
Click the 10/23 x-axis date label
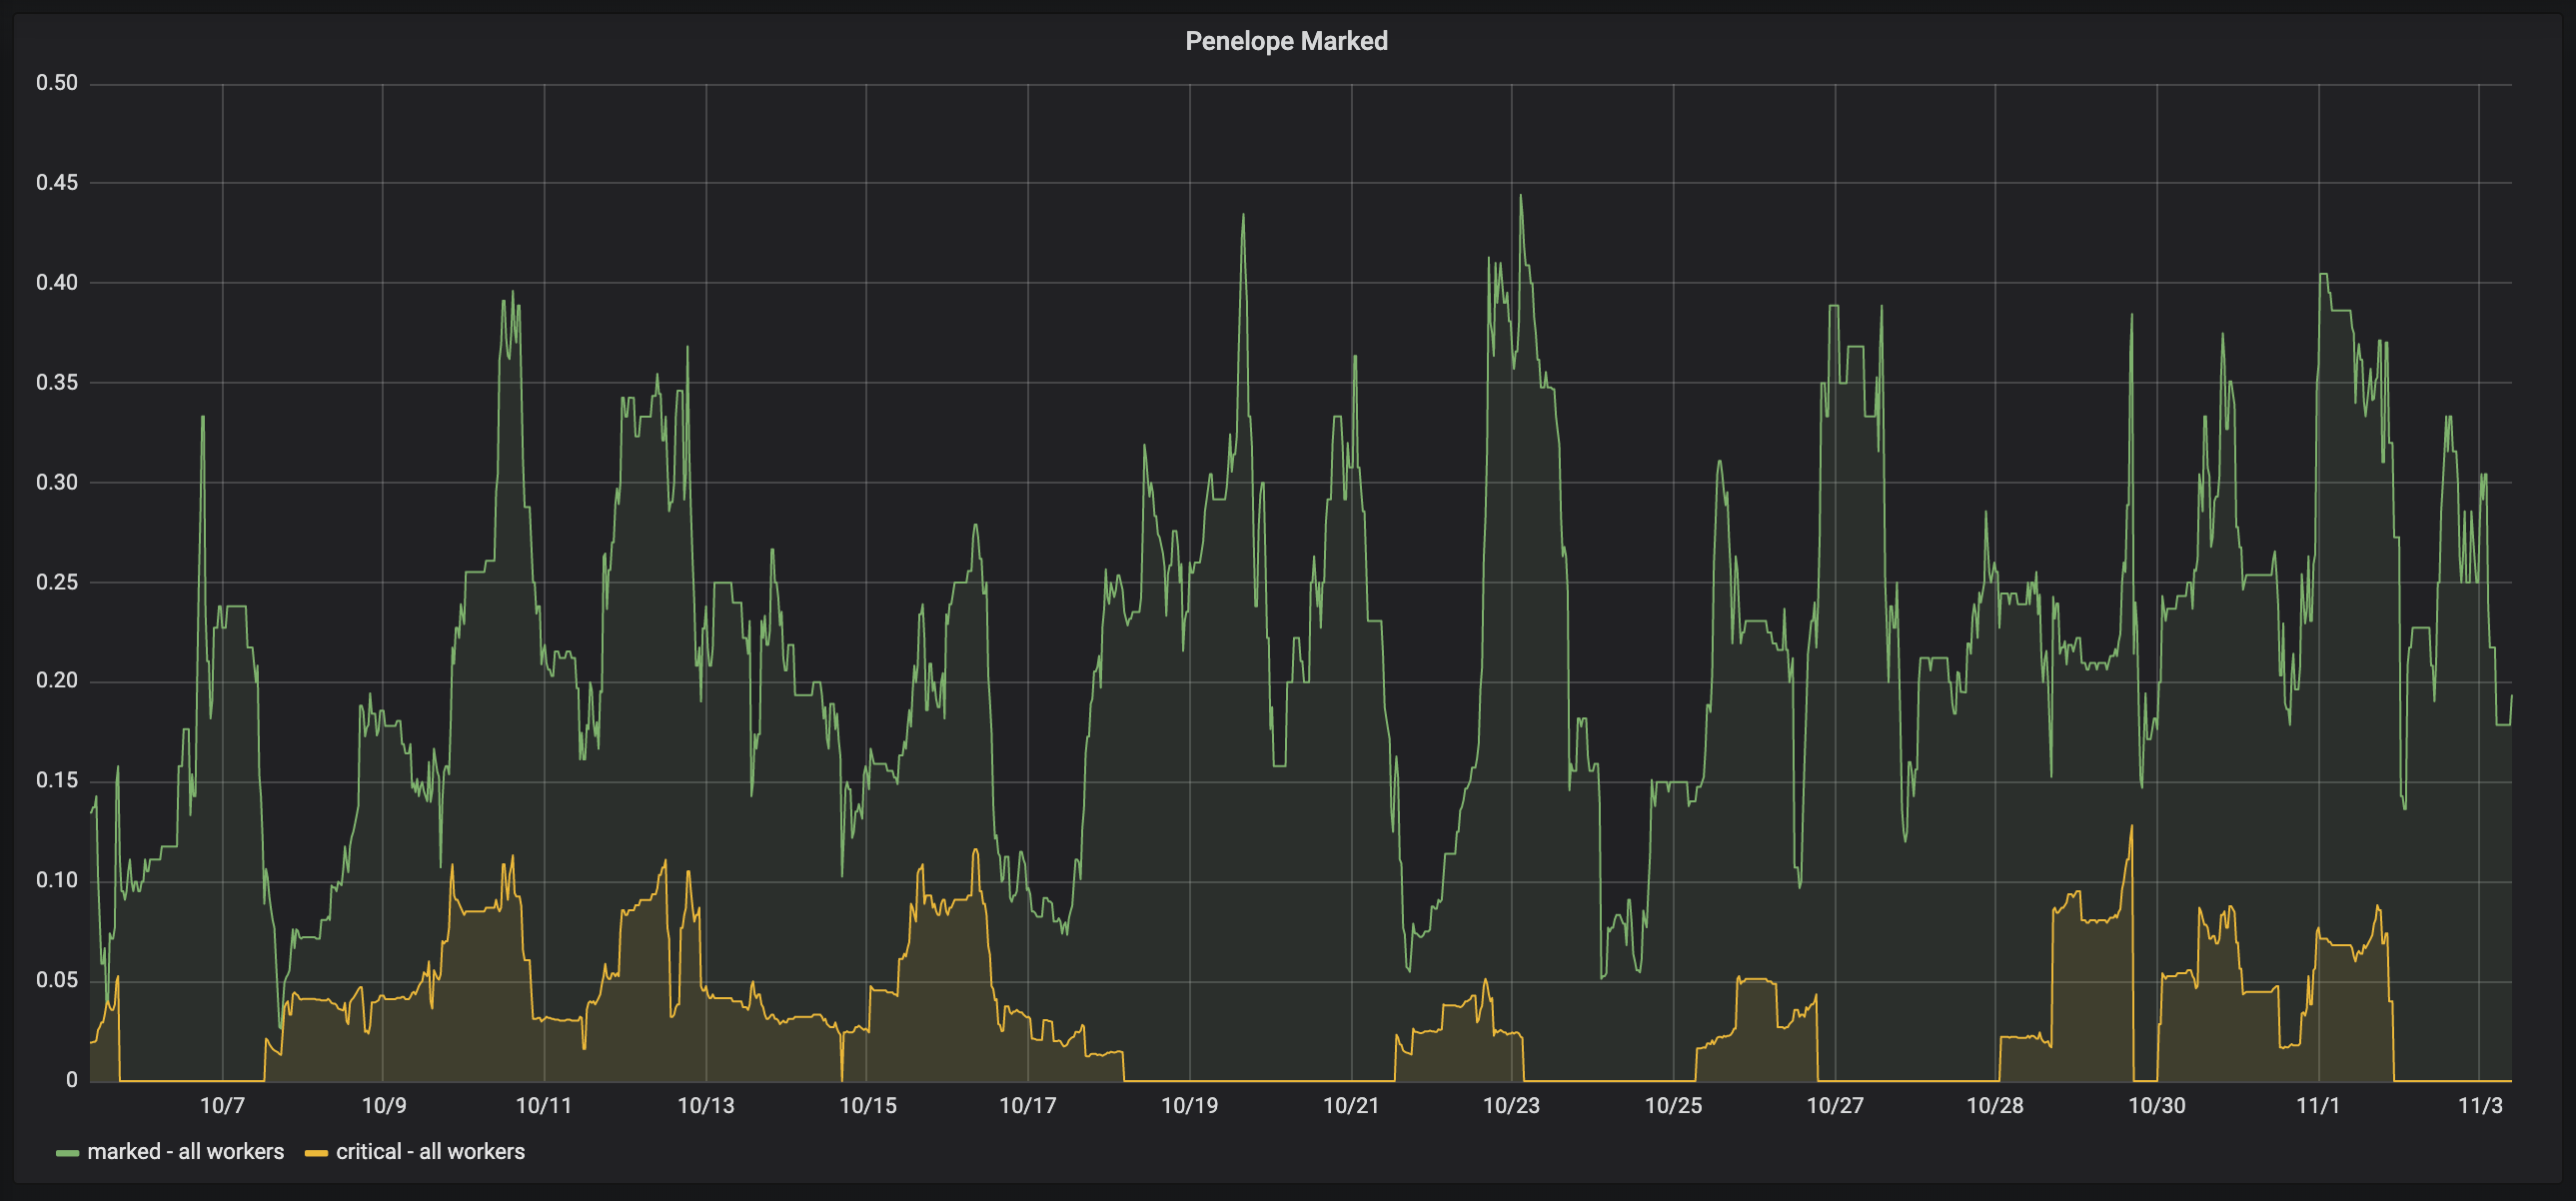tap(1511, 1106)
